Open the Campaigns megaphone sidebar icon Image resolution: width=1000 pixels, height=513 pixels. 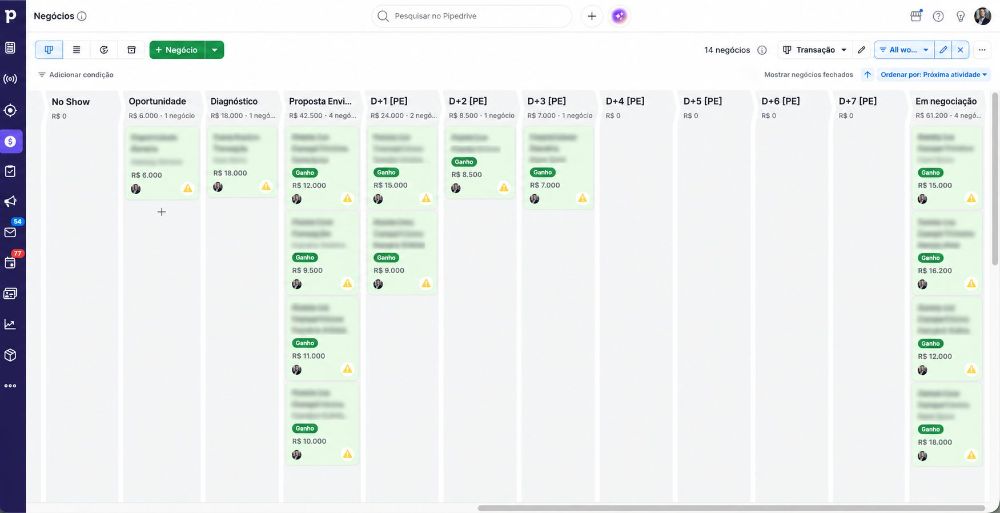[10, 202]
